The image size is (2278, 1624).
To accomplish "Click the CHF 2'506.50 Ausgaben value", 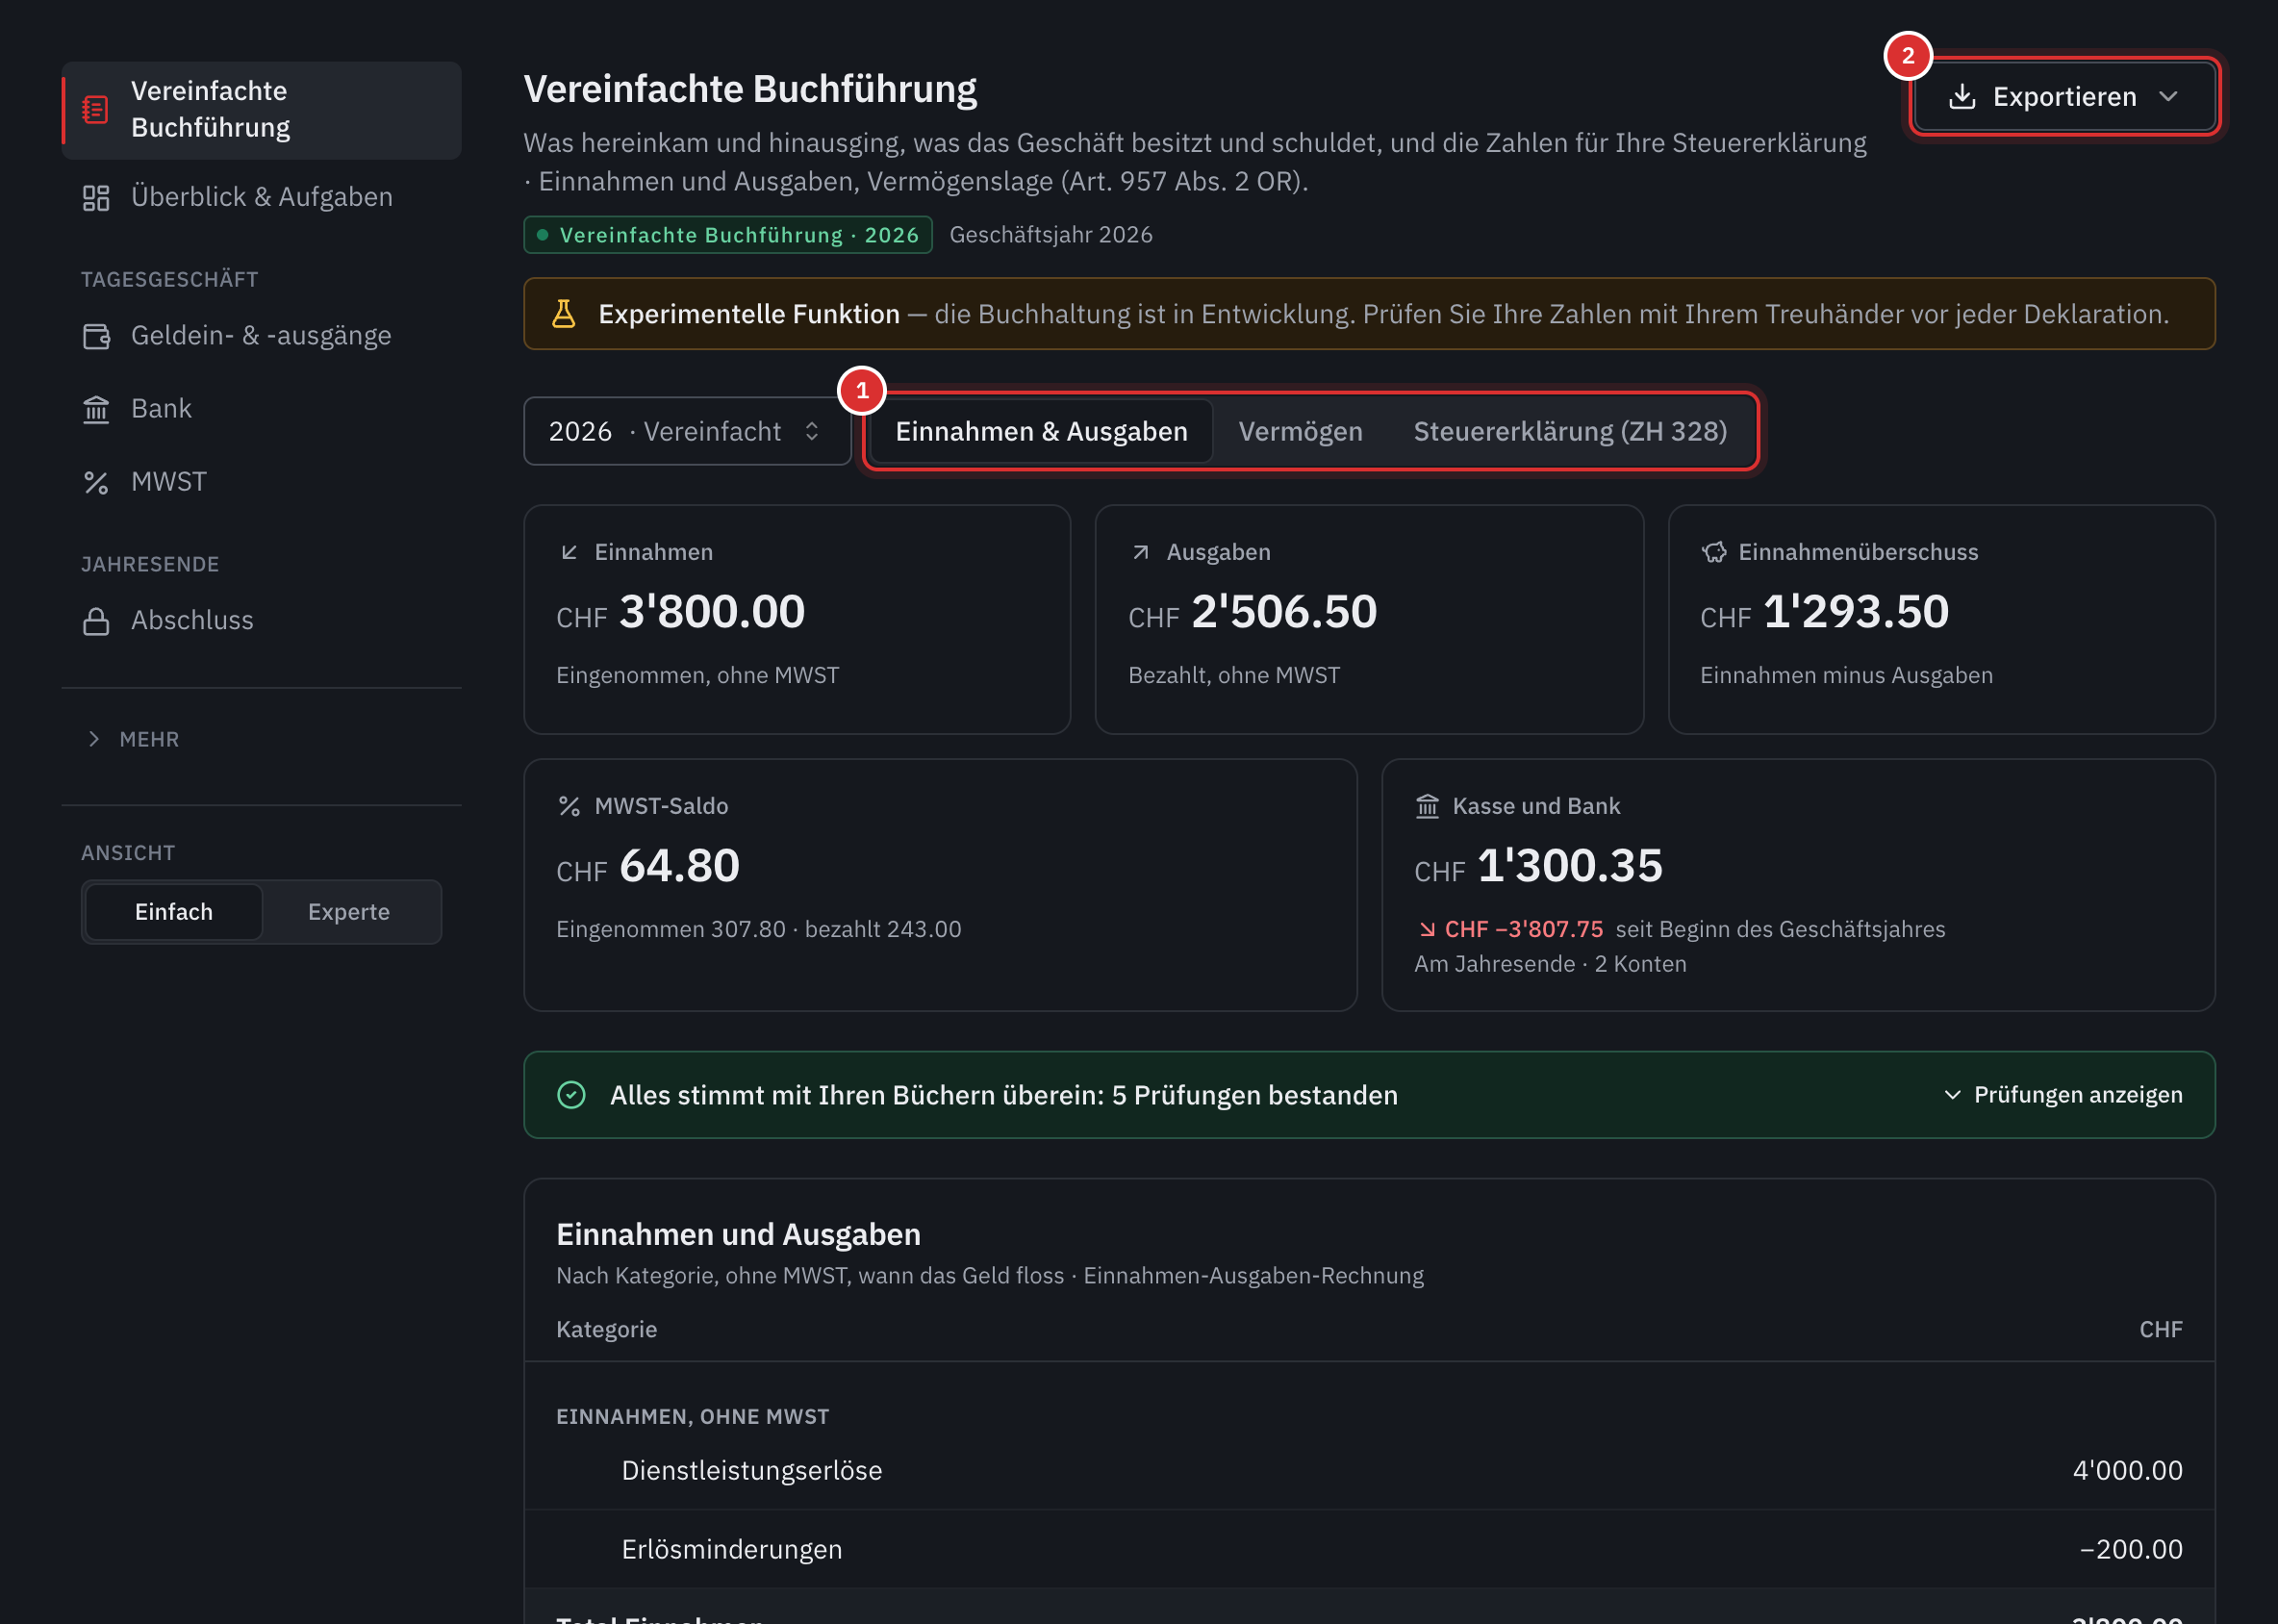I will pos(1252,612).
